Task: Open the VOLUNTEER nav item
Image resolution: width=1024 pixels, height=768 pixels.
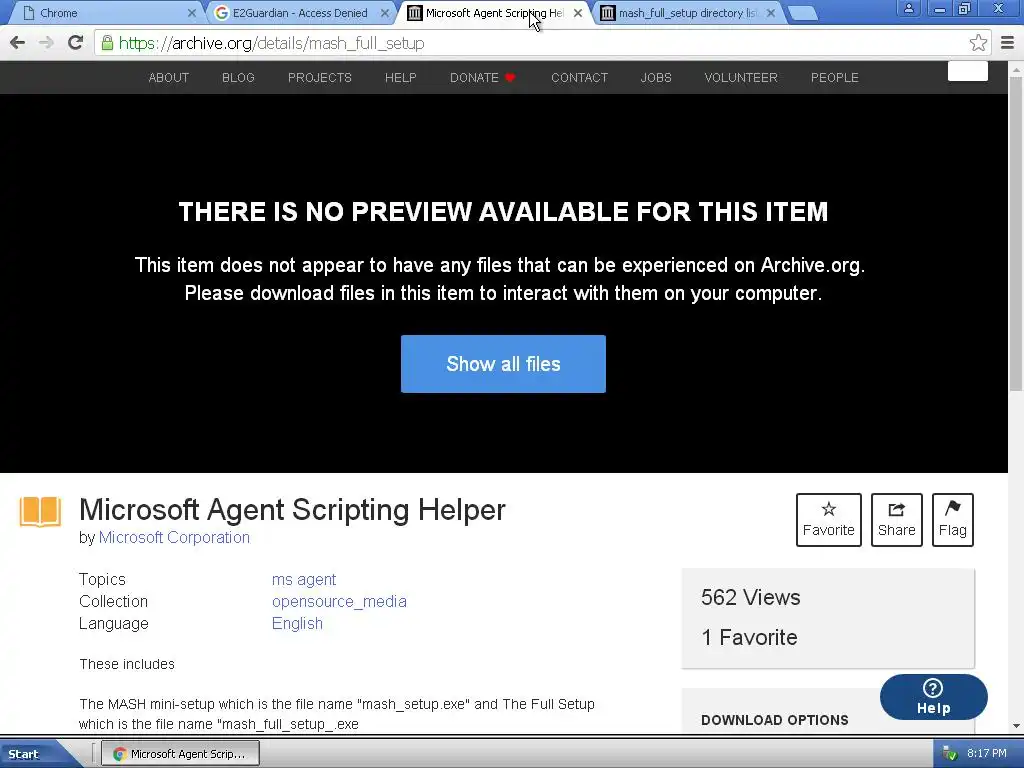Action: 741,78
